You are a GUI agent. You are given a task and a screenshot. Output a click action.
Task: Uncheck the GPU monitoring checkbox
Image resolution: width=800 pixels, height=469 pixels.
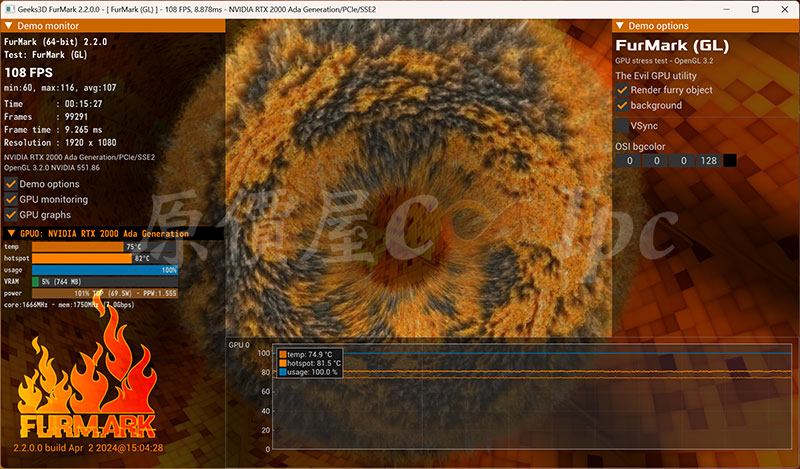tap(11, 199)
